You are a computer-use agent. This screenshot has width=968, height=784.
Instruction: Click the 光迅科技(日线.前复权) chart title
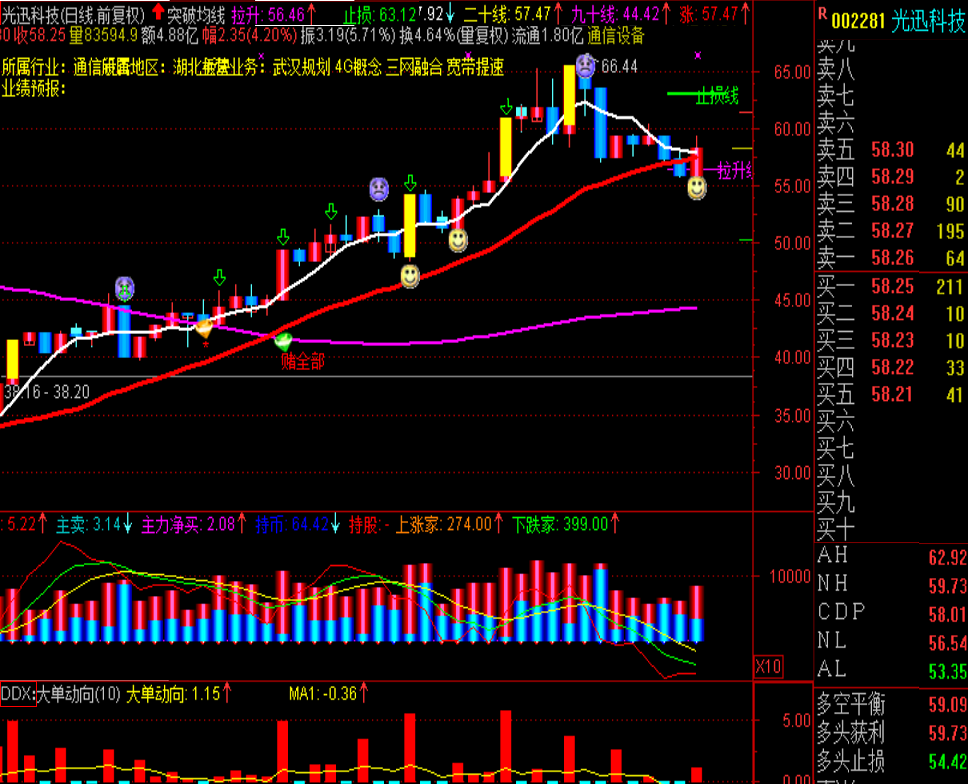point(72,15)
